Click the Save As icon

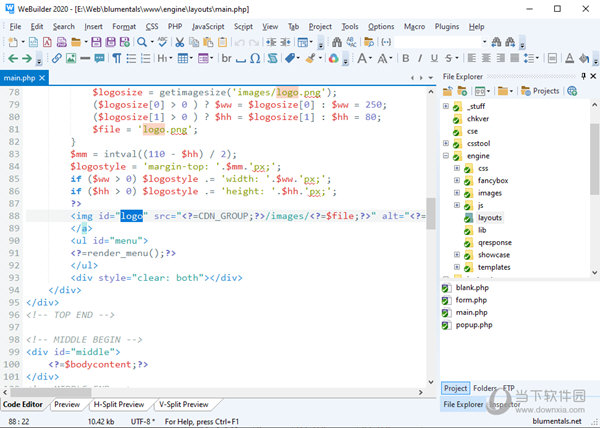[x=124, y=42]
